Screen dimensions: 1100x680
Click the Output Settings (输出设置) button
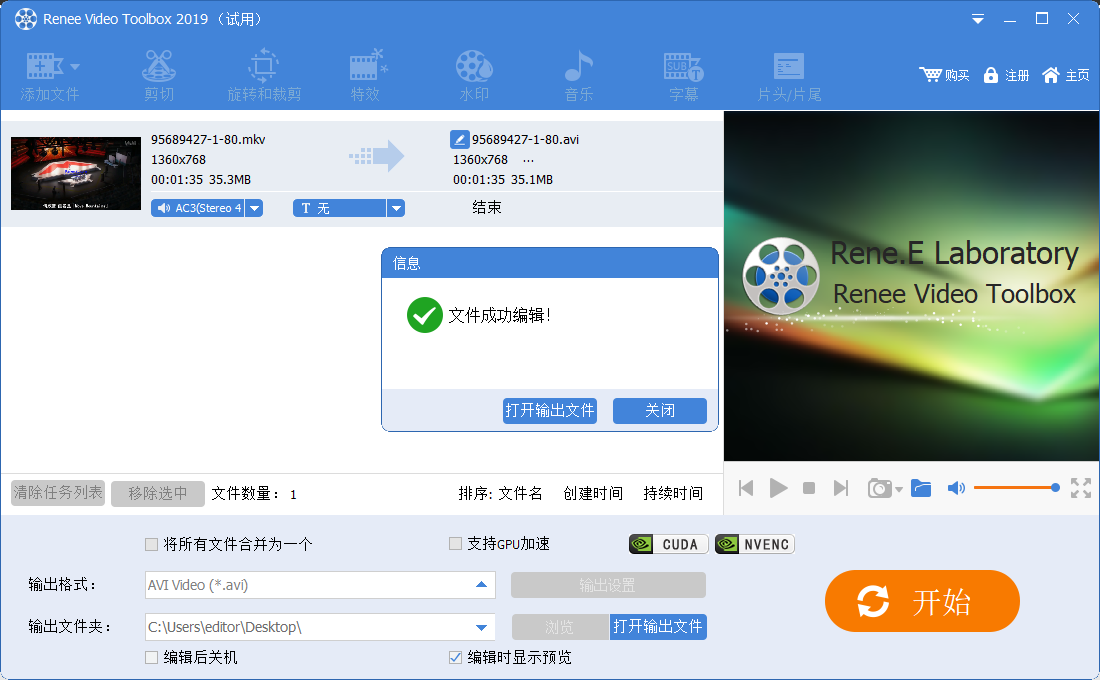point(608,585)
